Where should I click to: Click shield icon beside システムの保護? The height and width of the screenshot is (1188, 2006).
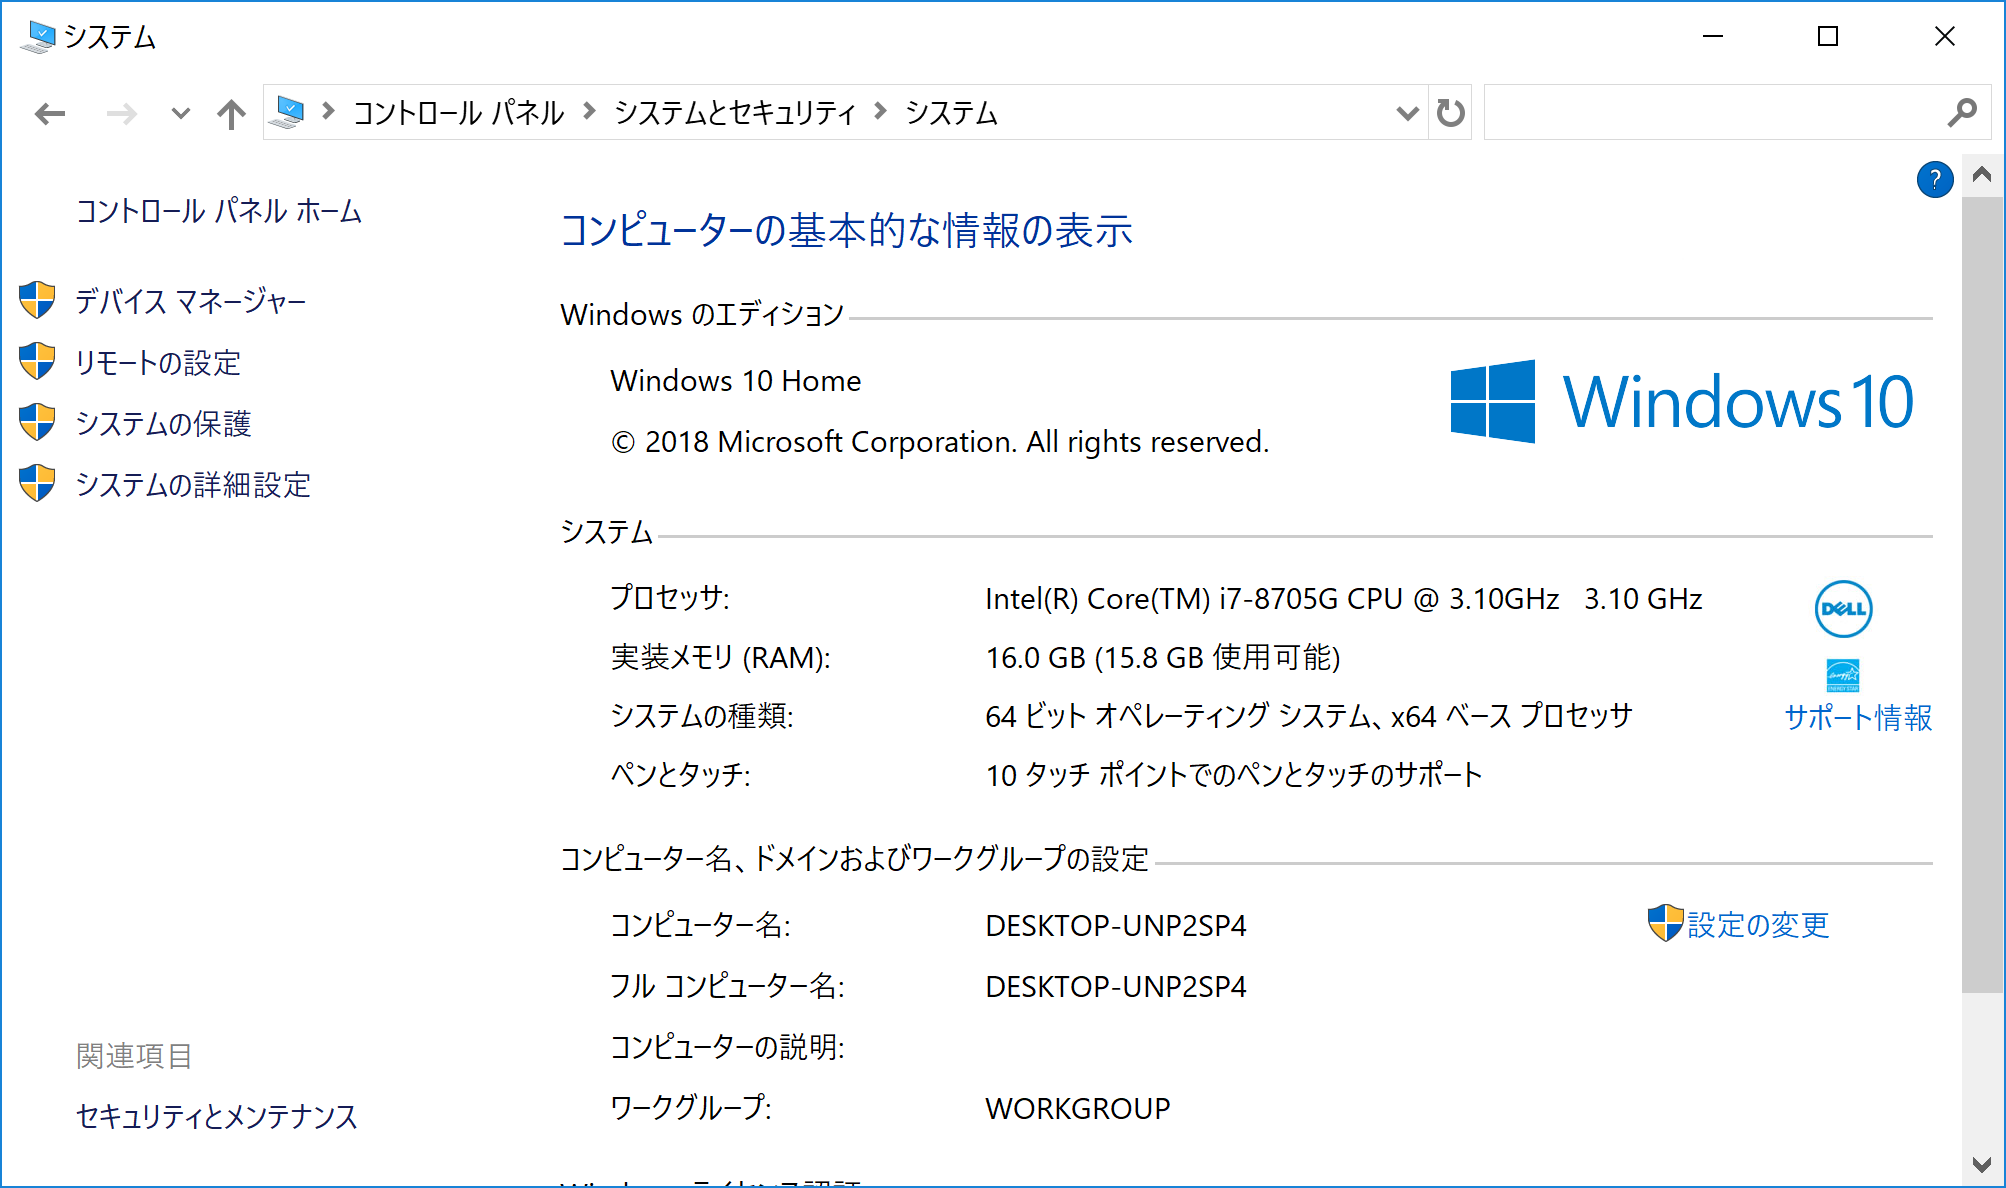tap(38, 422)
